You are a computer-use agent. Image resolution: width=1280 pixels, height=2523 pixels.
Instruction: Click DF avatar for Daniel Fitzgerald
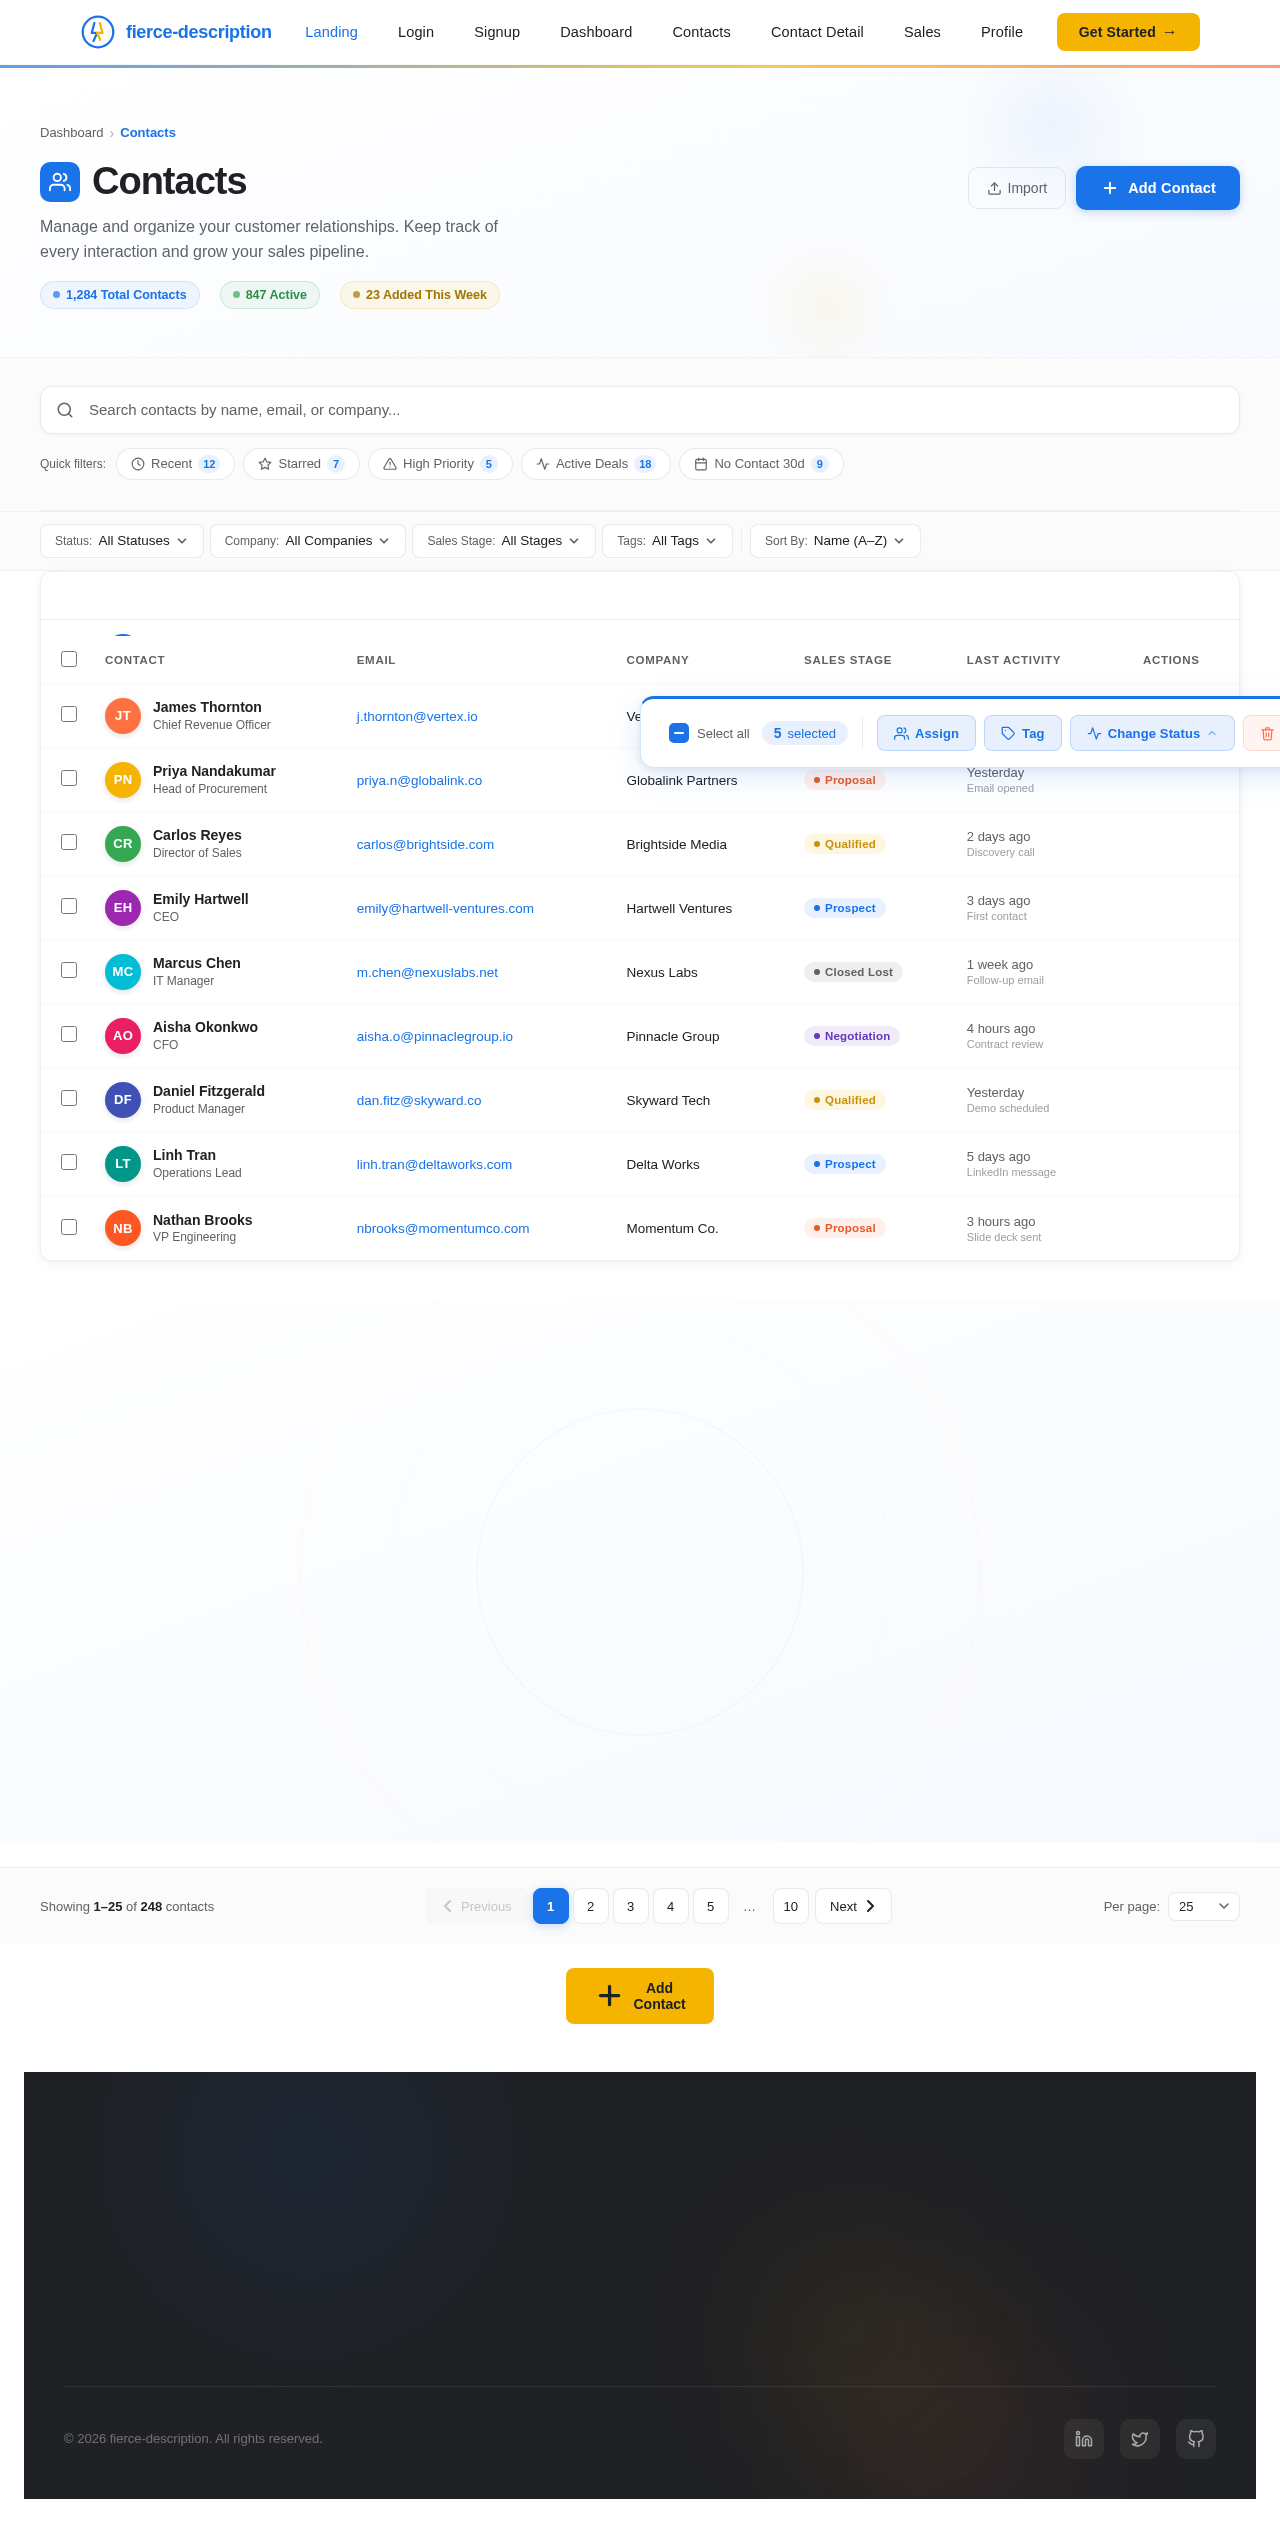(123, 1100)
